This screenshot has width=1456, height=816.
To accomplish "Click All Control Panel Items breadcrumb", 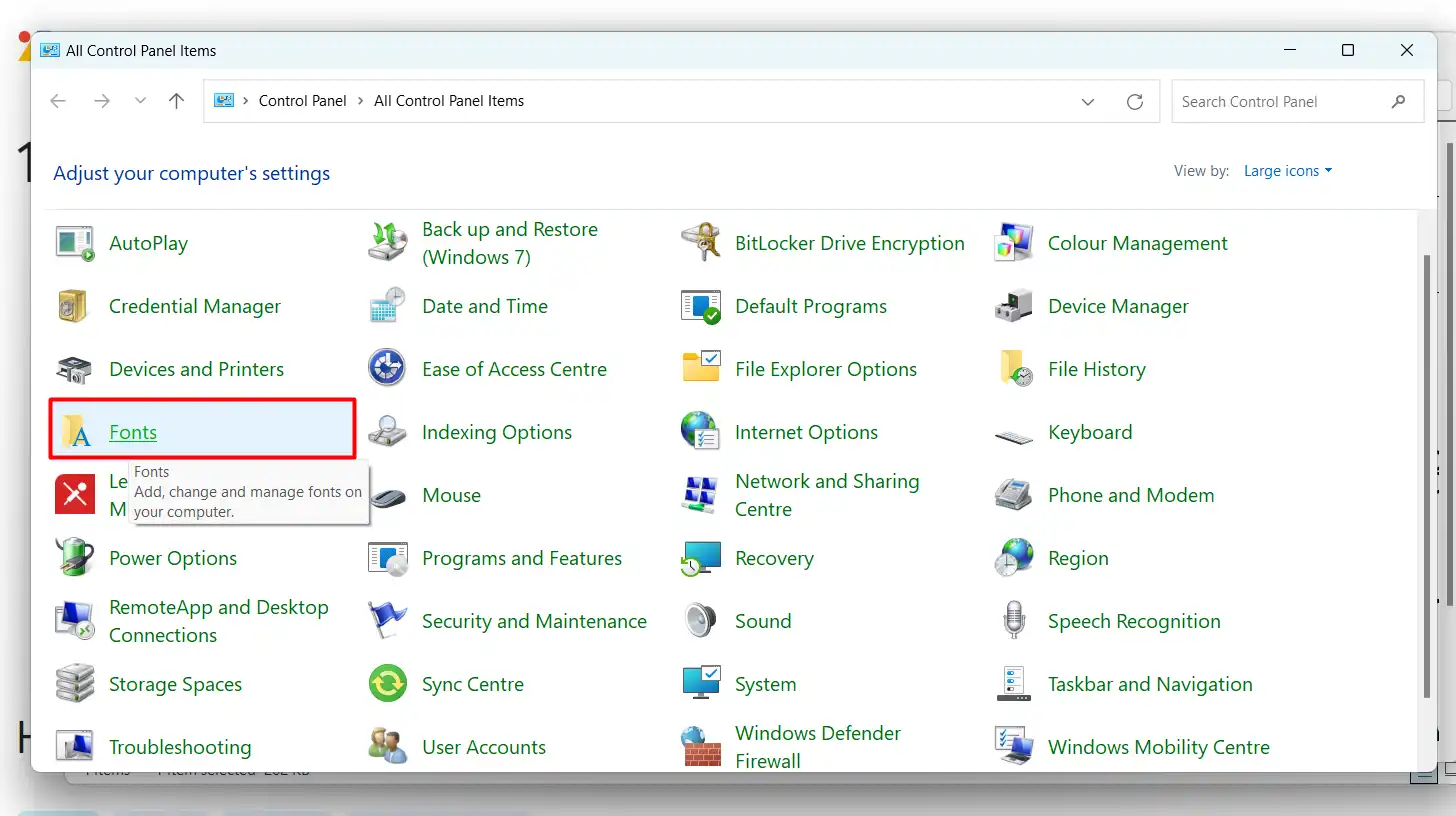I will [449, 101].
